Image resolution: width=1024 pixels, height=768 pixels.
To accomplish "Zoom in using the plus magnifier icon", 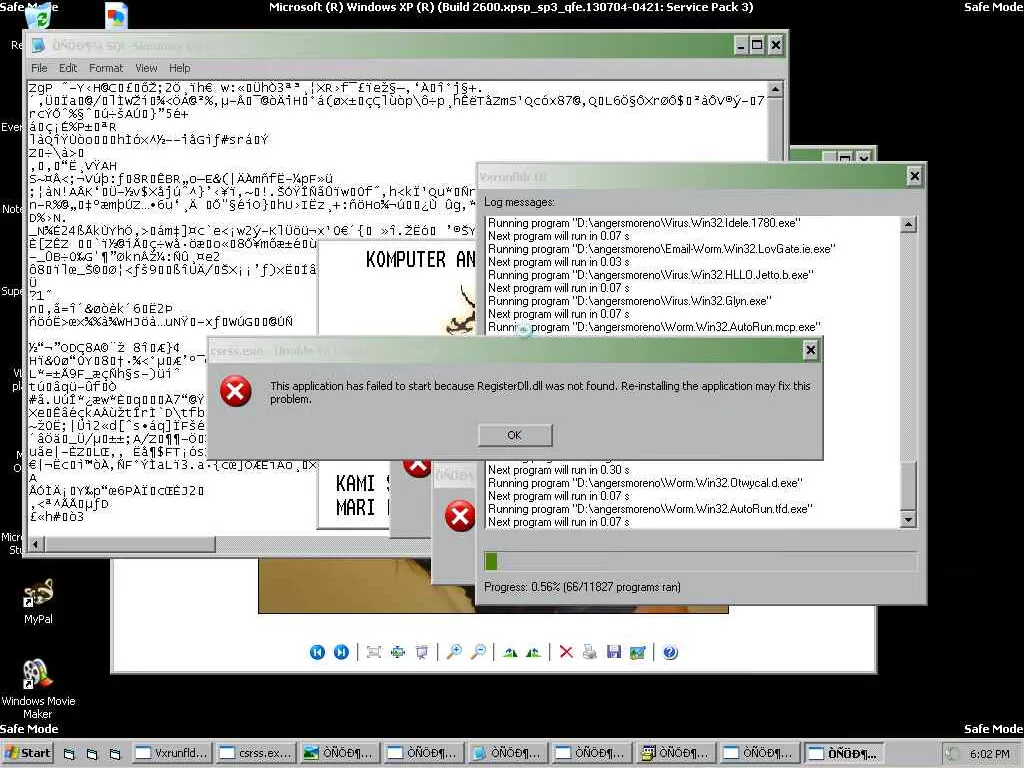I will pyautogui.click(x=454, y=652).
